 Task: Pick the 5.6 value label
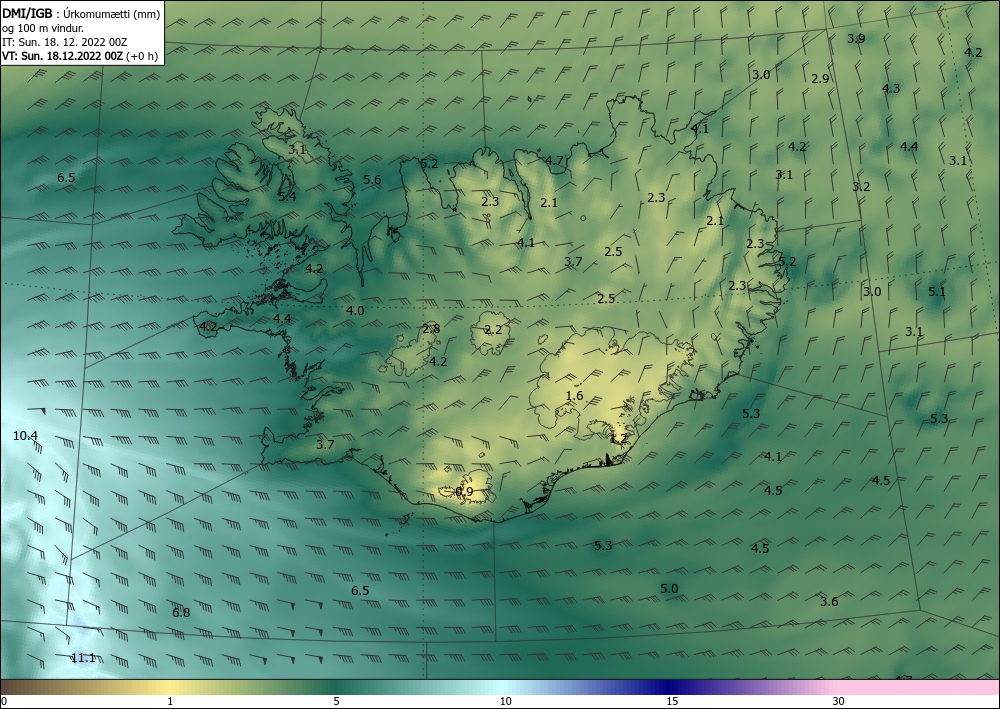tap(372, 180)
